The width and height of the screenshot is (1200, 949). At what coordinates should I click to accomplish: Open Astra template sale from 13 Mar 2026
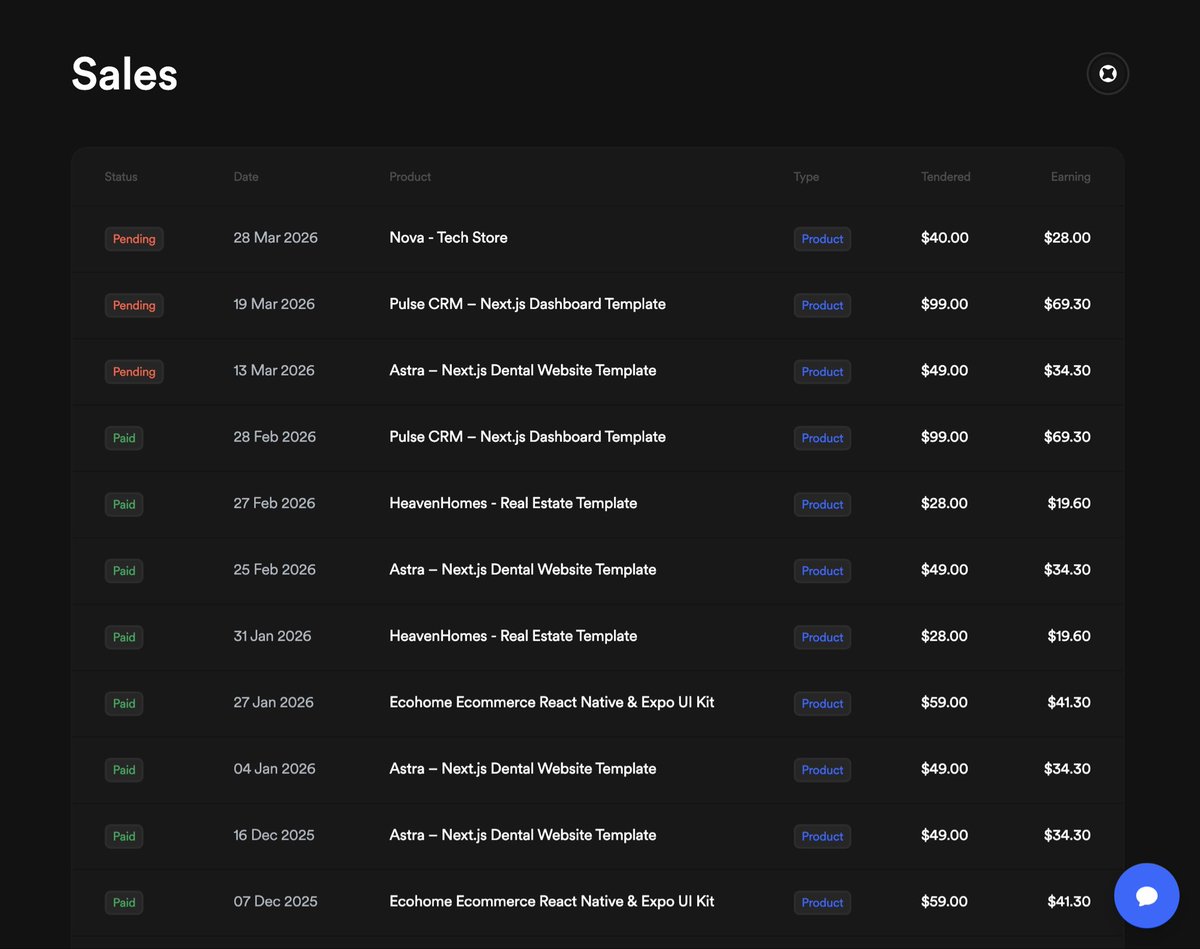point(523,370)
